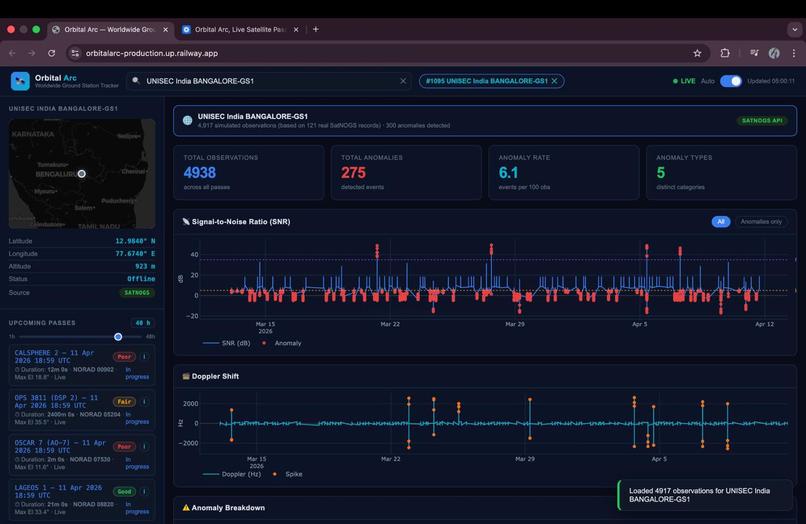Open the tab search dropdown arrow
806x524 pixels.
click(x=795, y=30)
